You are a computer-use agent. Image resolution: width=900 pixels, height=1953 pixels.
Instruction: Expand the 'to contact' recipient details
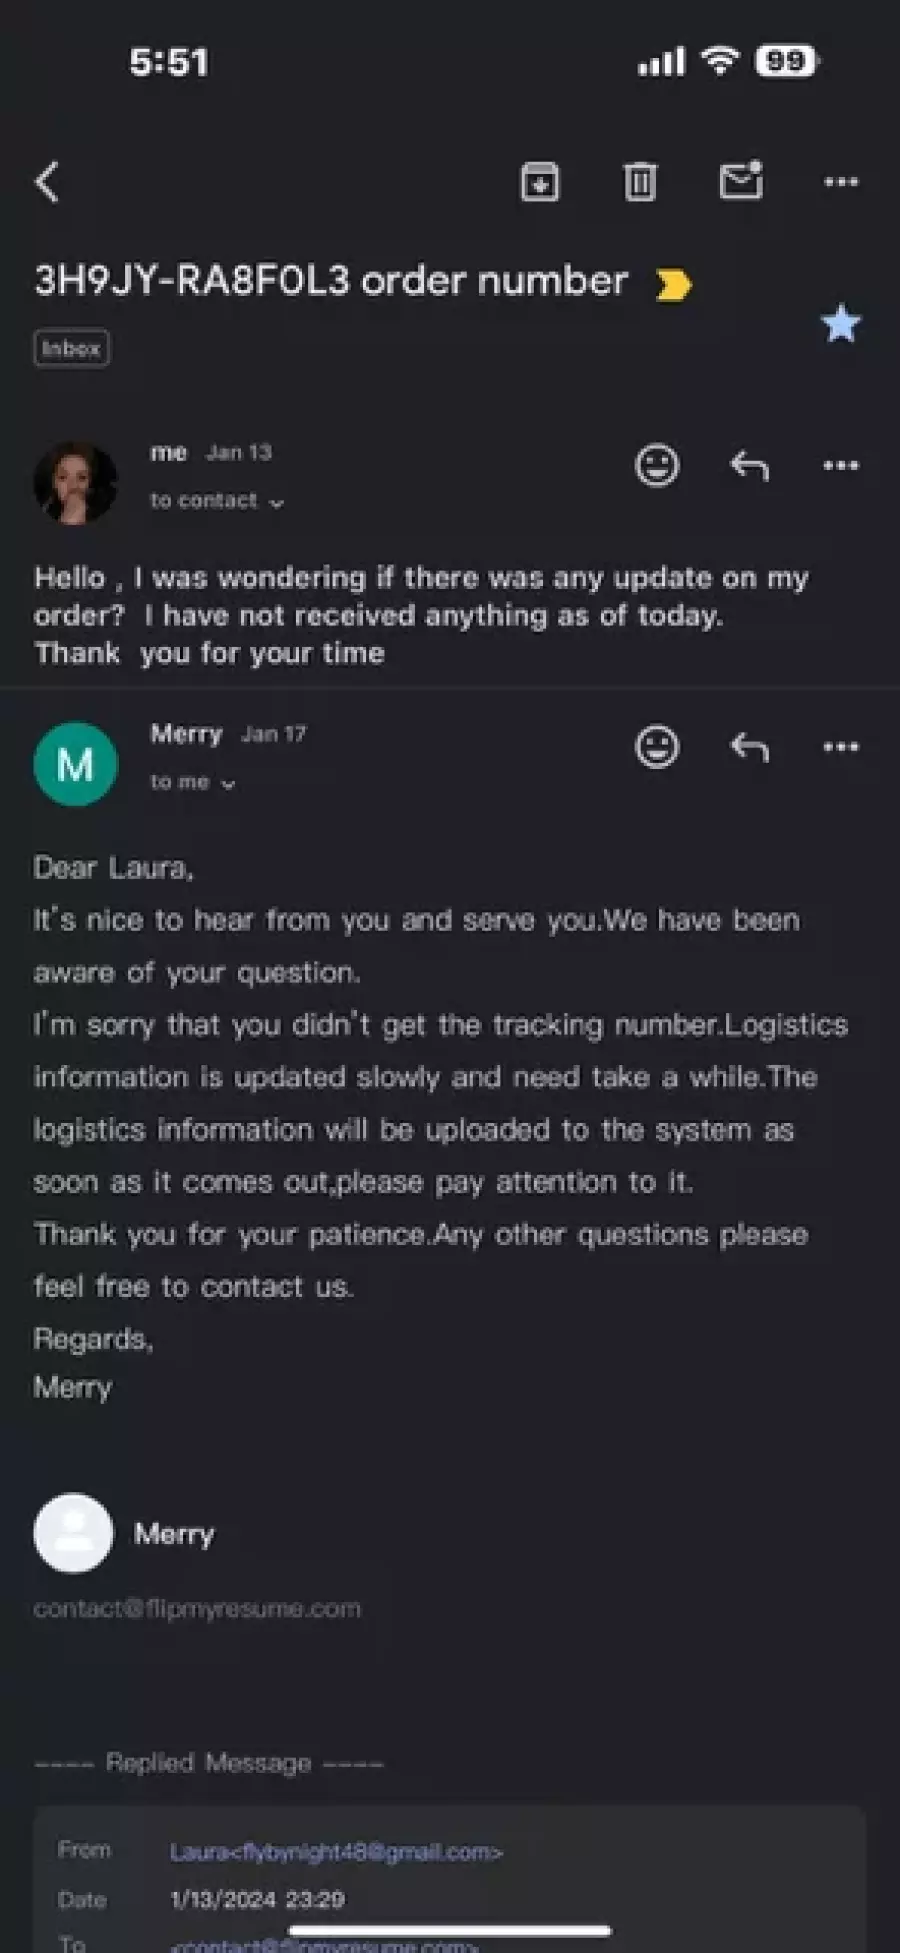coord(217,501)
